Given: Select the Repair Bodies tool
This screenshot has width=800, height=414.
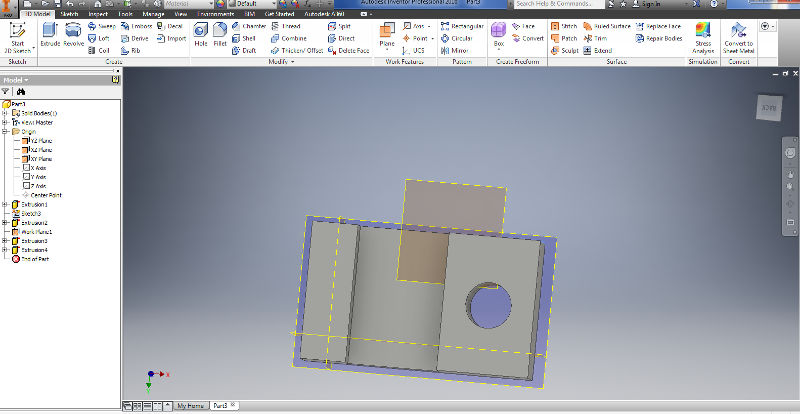Looking at the screenshot, I should click(659, 38).
